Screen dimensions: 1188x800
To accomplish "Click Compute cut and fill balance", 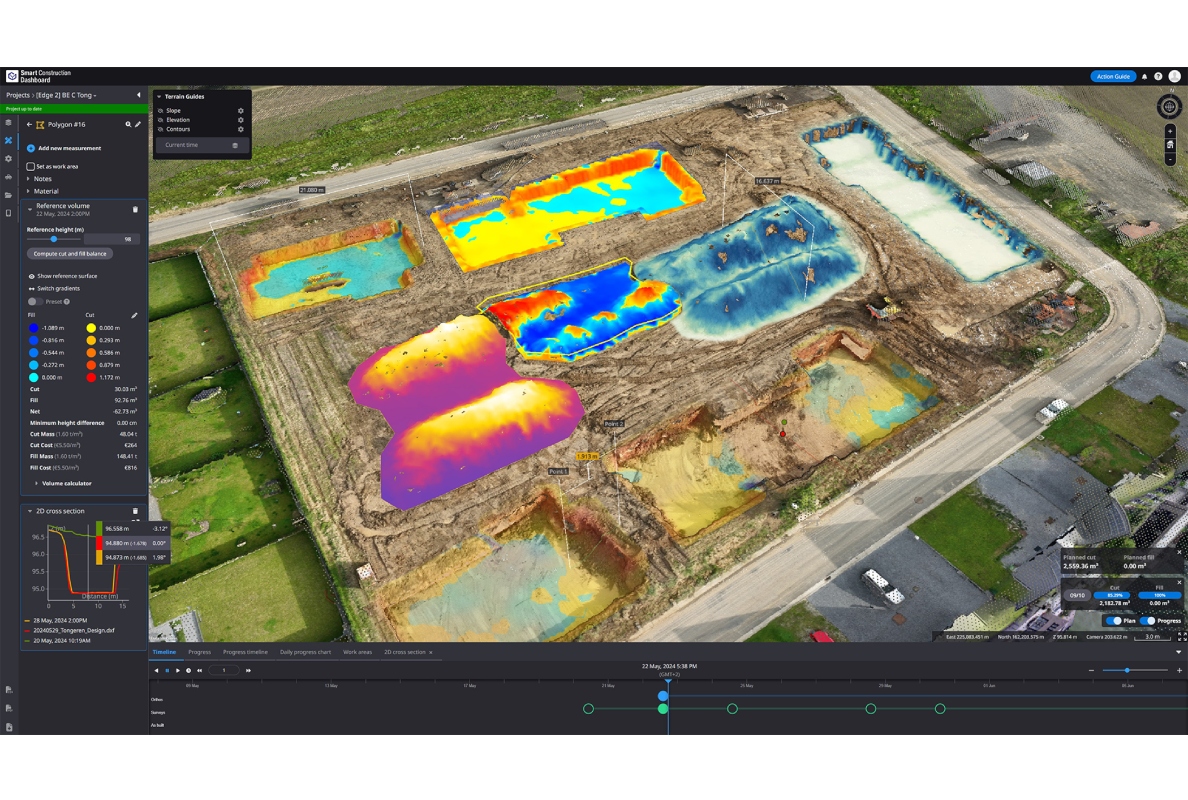I will (70, 254).
